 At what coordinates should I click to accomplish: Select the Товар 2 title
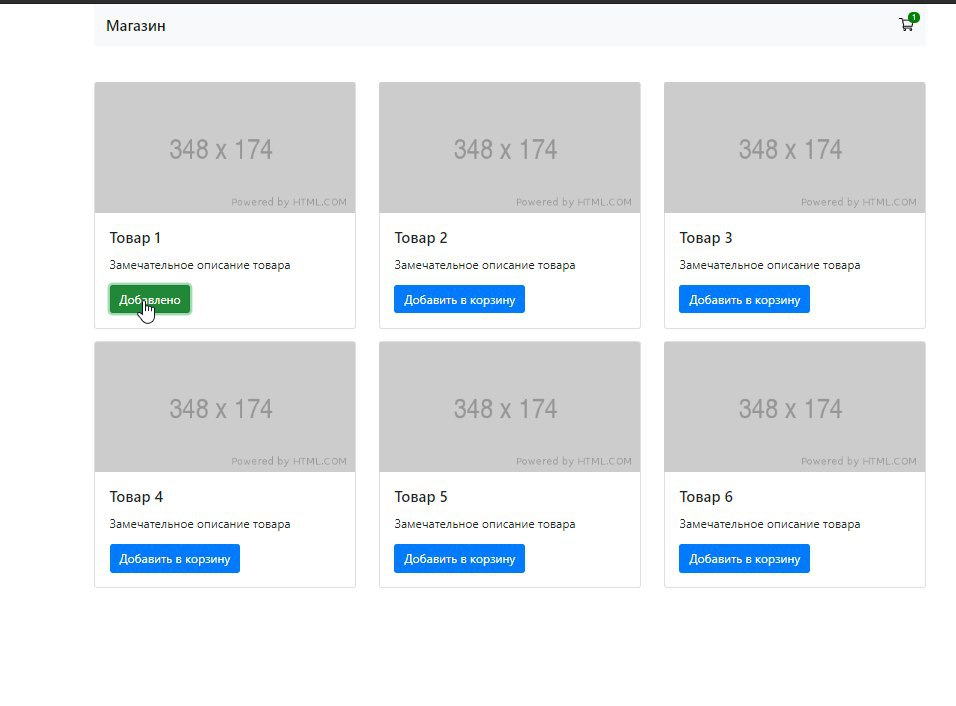[x=421, y=238]
